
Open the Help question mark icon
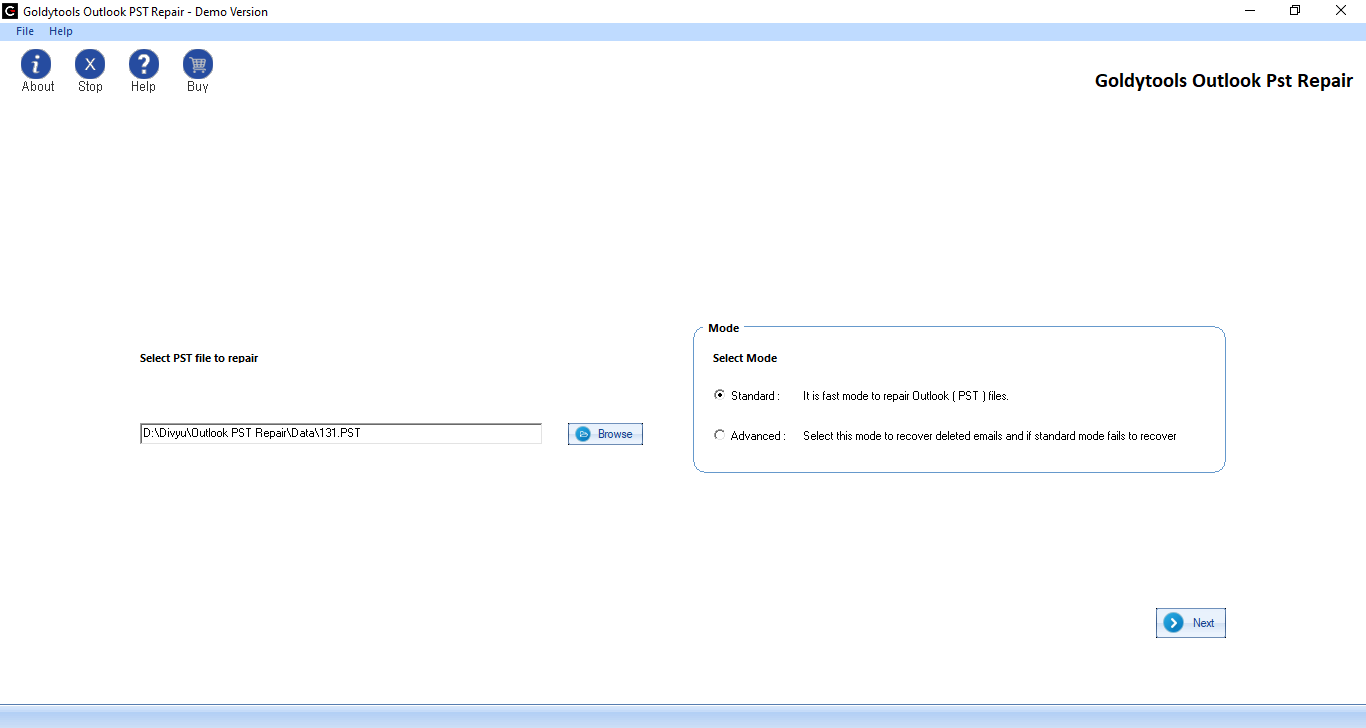(144, 65)
